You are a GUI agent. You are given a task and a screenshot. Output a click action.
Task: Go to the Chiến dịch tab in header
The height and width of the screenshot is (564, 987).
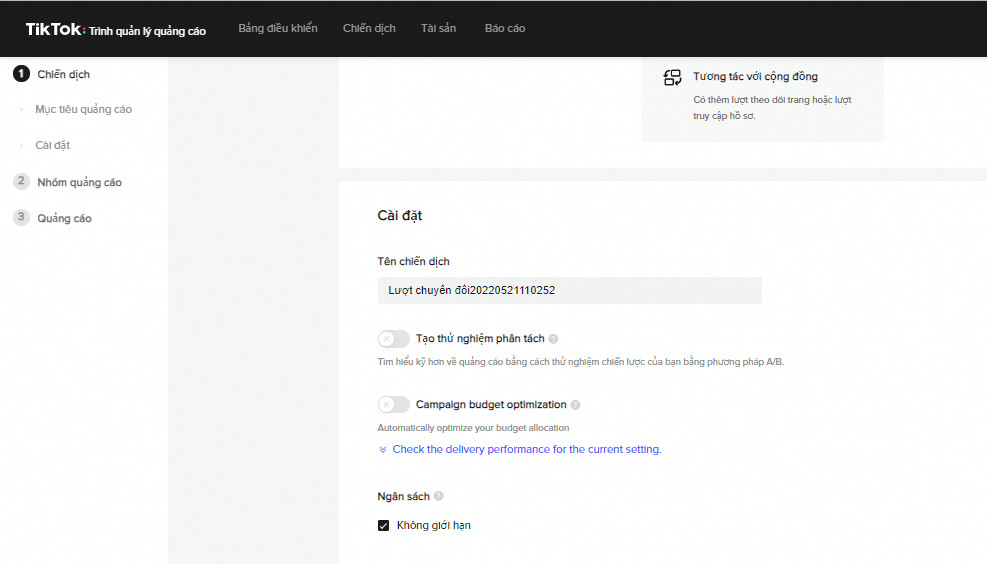[369, 28]
